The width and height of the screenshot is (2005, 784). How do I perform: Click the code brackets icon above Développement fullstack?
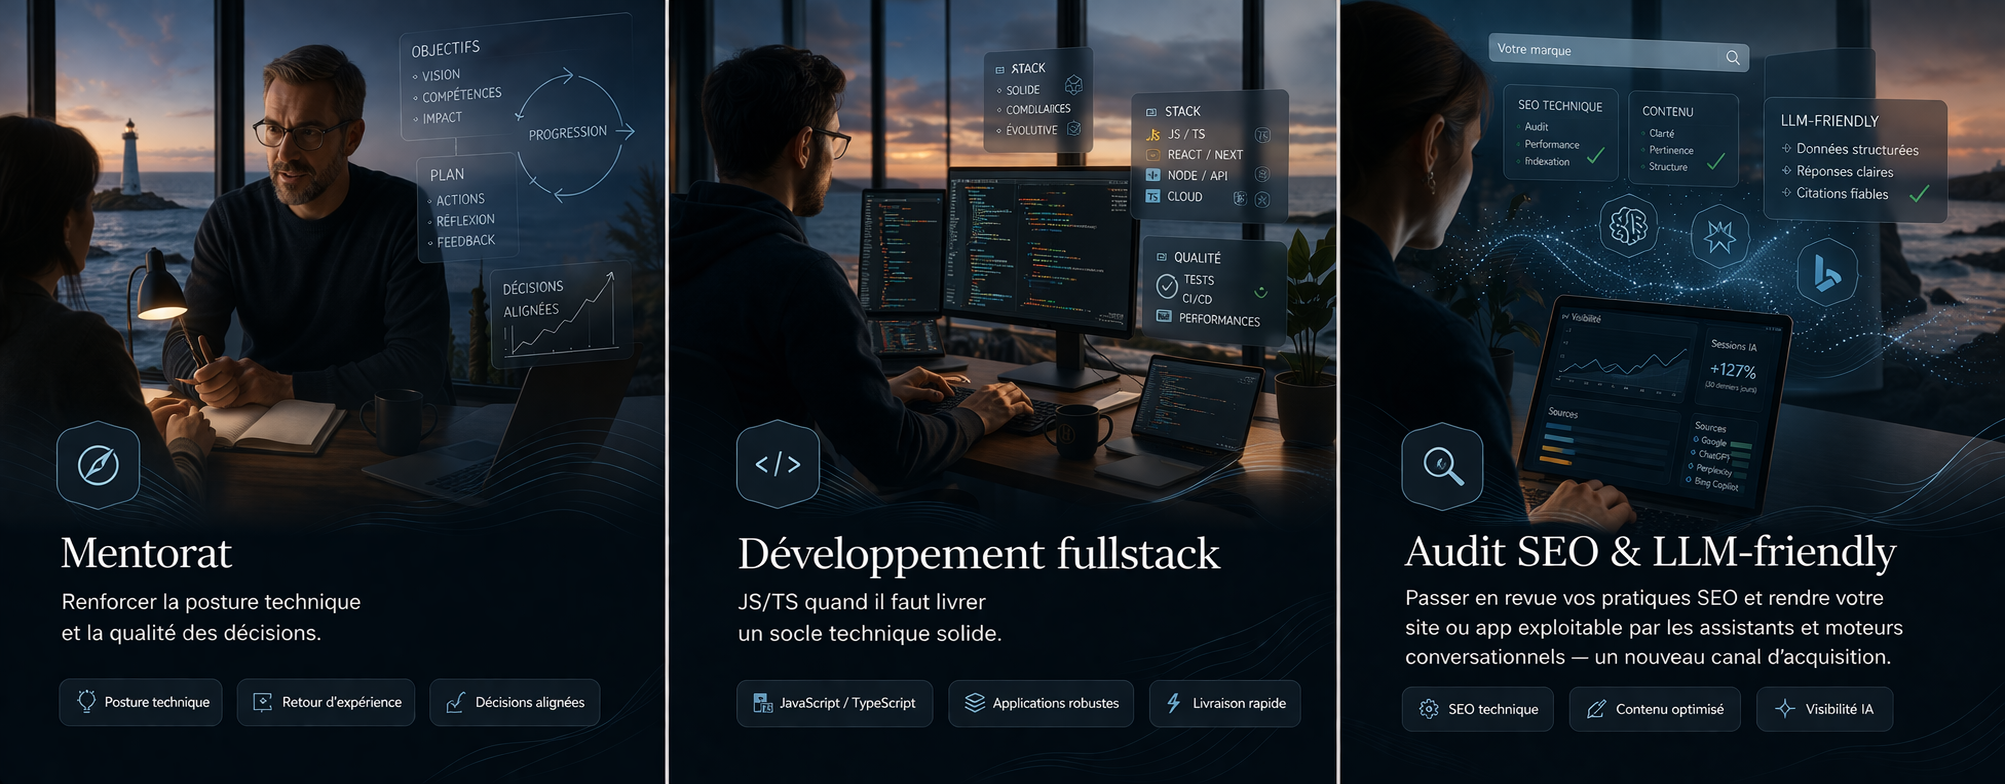point(777,464)
